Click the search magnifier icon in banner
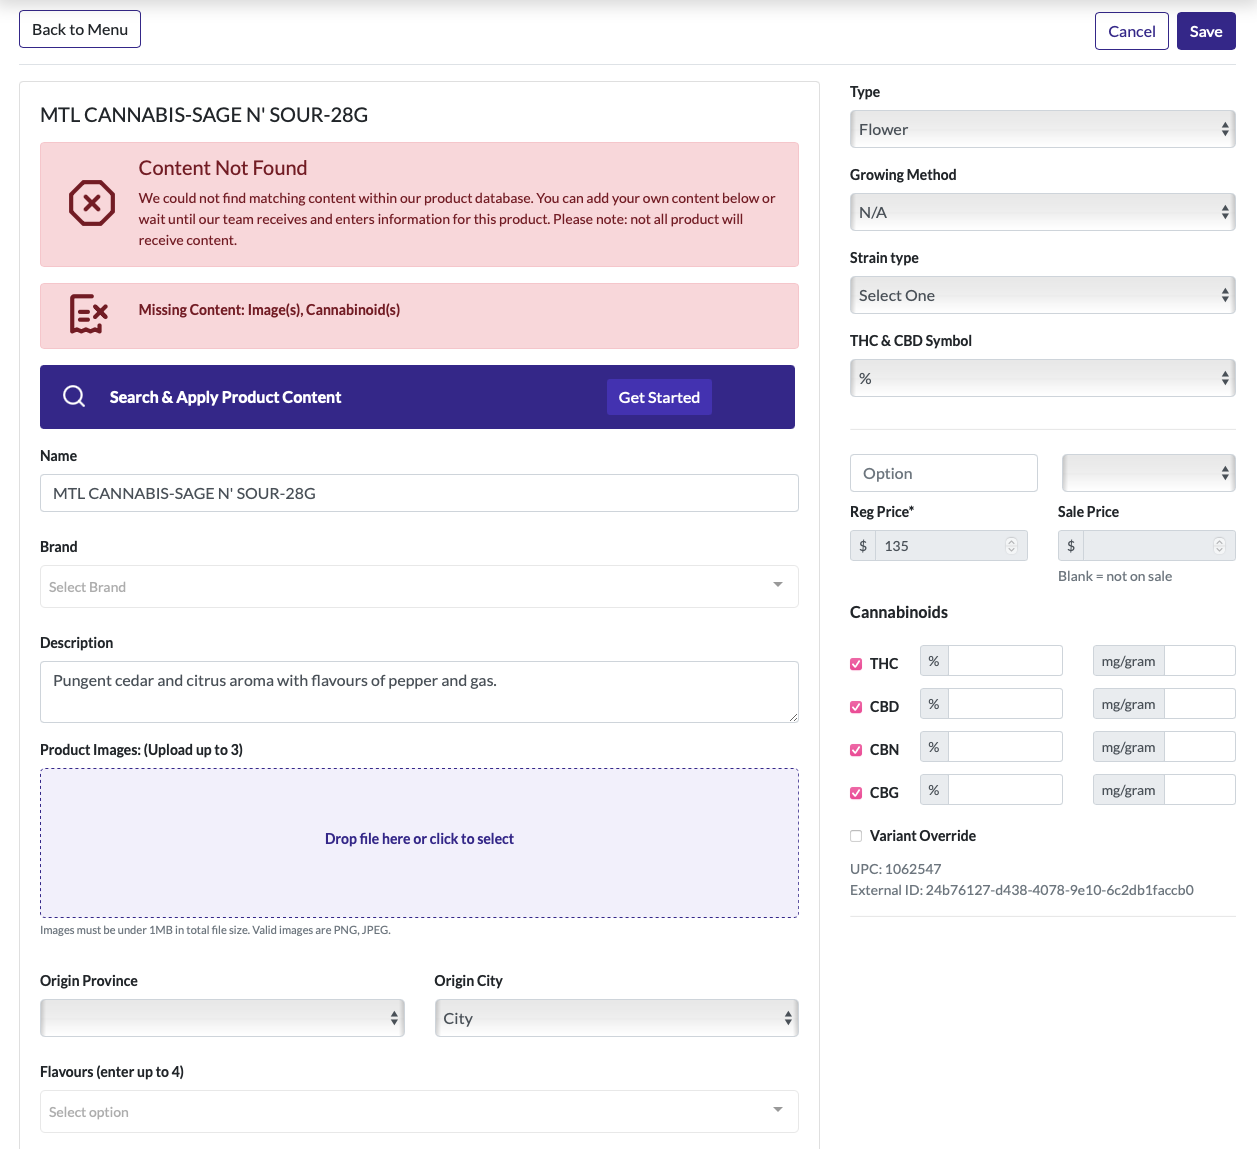Screen dimensions: 1257x1149 [x=74, y=396]
